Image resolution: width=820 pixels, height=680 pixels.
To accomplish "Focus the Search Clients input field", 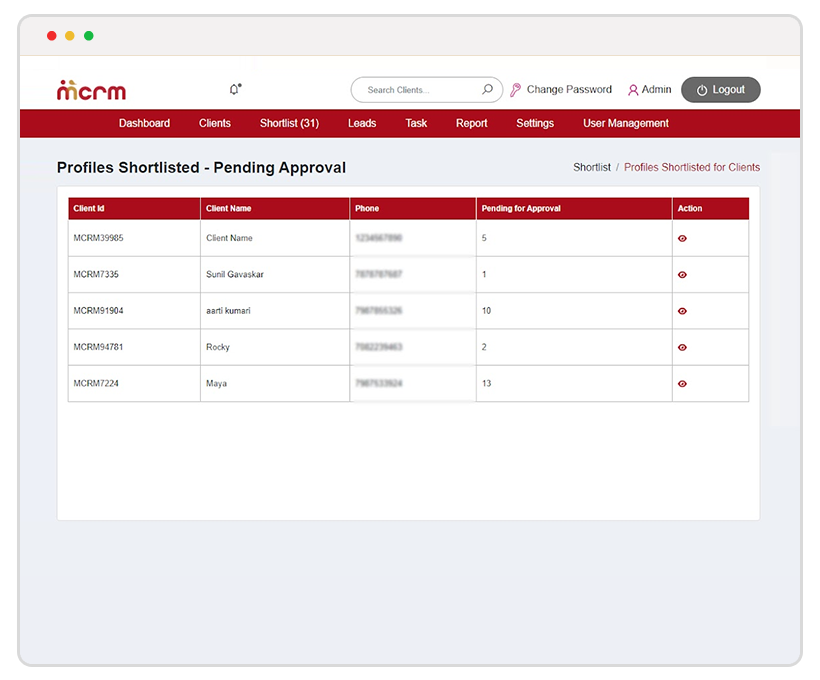I will (420, 90).
